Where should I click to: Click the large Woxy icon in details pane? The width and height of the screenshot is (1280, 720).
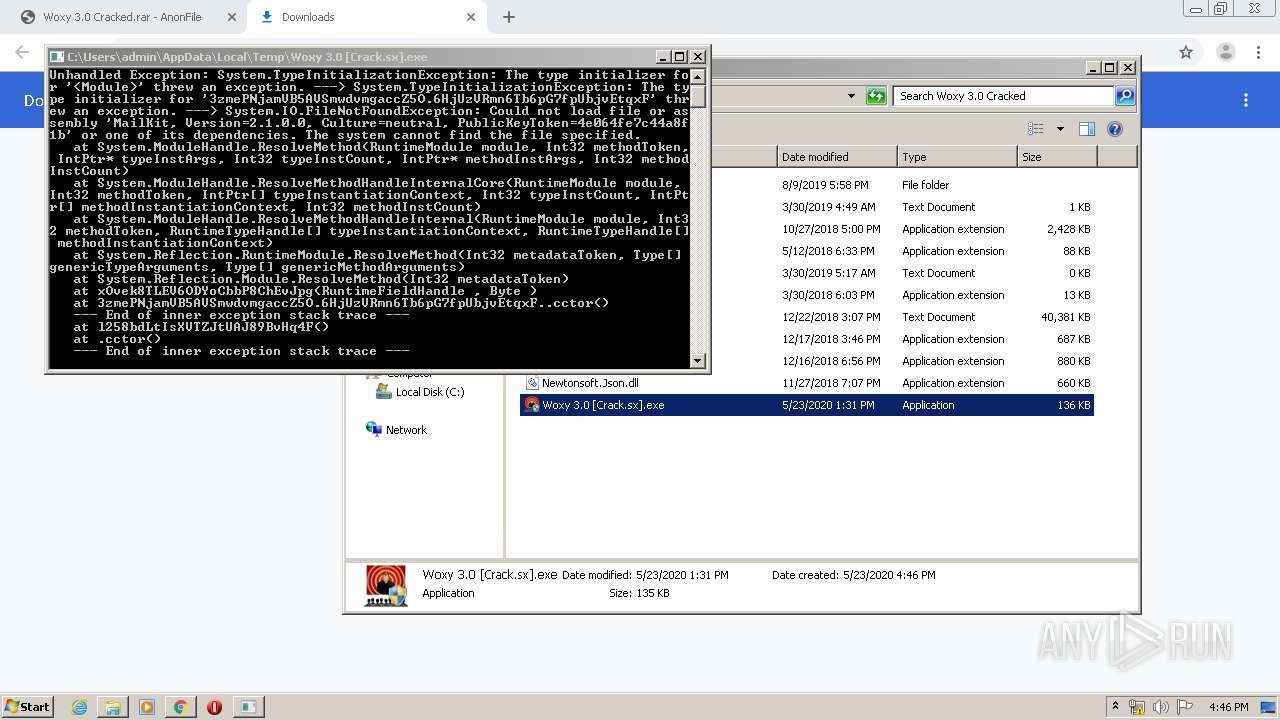coord(386,586)
